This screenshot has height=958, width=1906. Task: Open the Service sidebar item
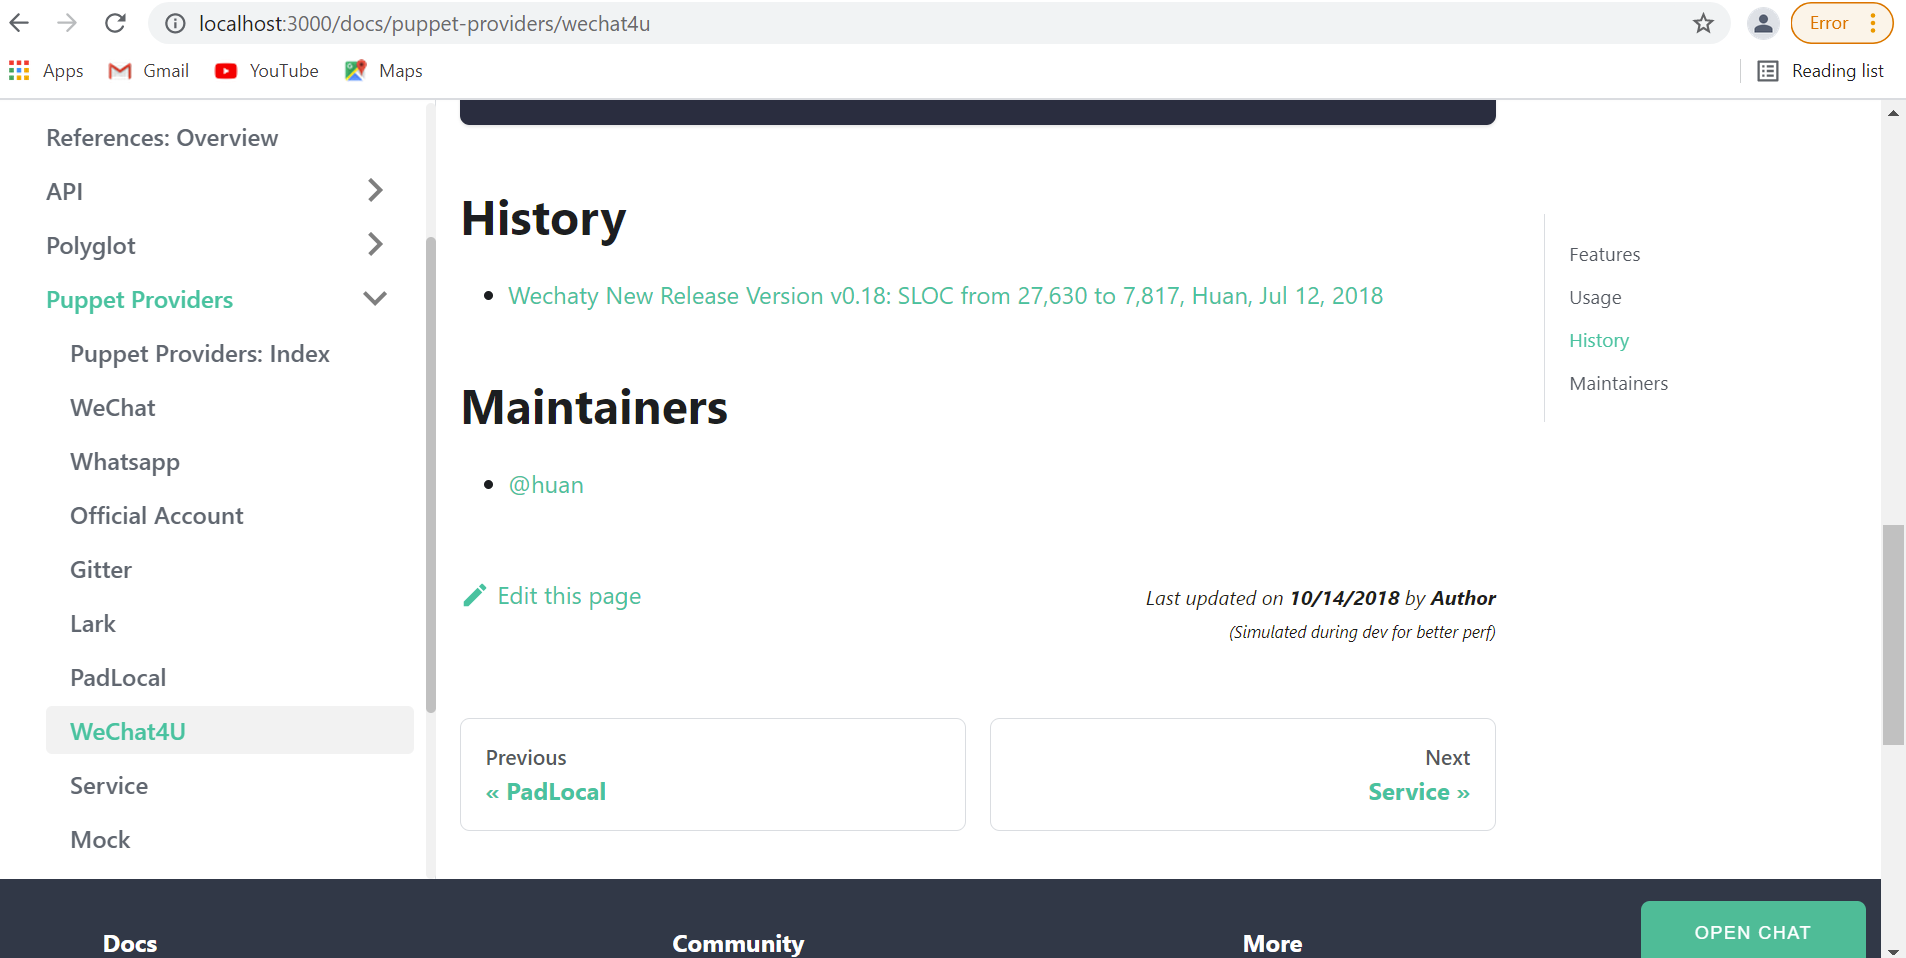click(x=109, y=786)
